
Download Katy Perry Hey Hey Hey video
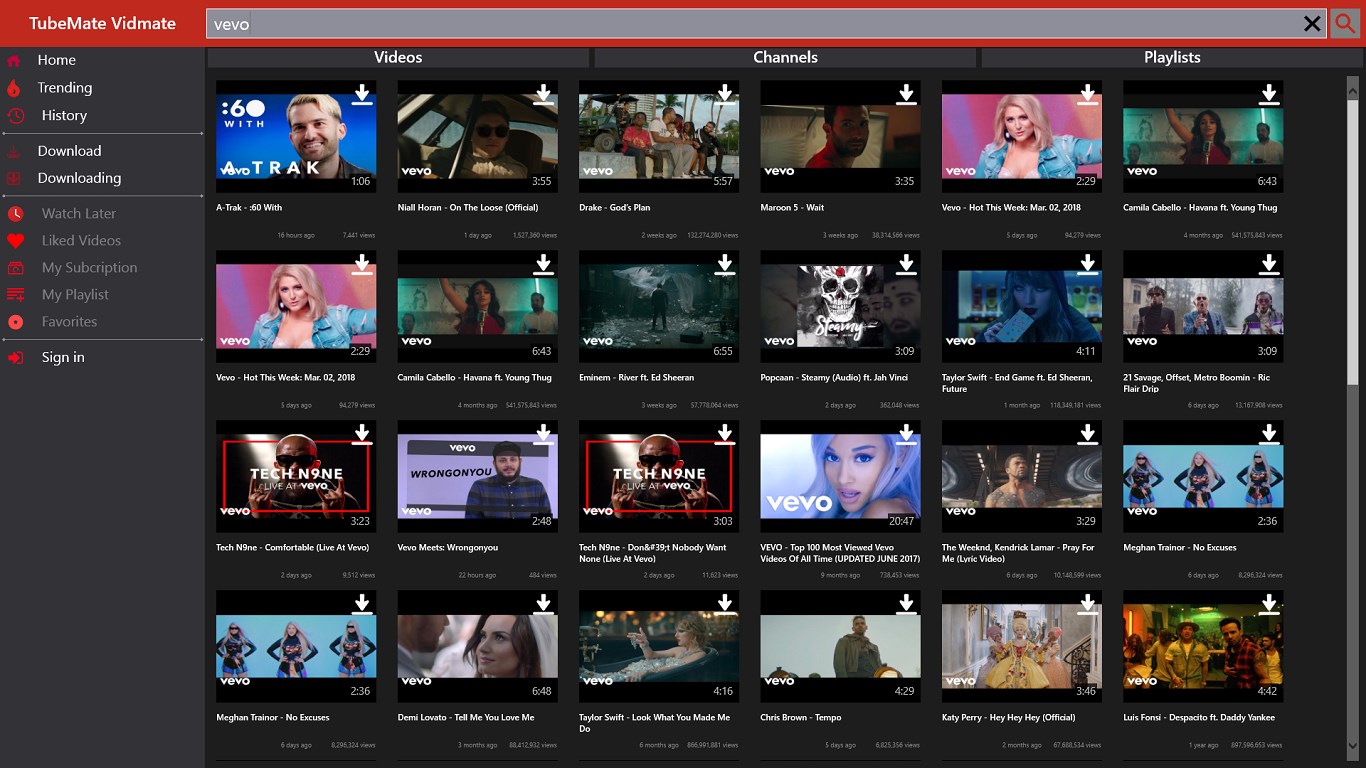(x=1087, y=605)
